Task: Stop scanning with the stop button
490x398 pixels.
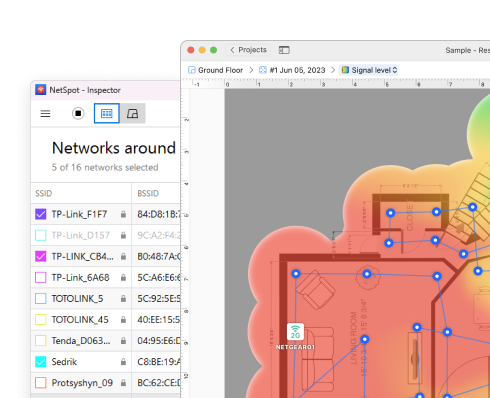Action: pos(78,113)
